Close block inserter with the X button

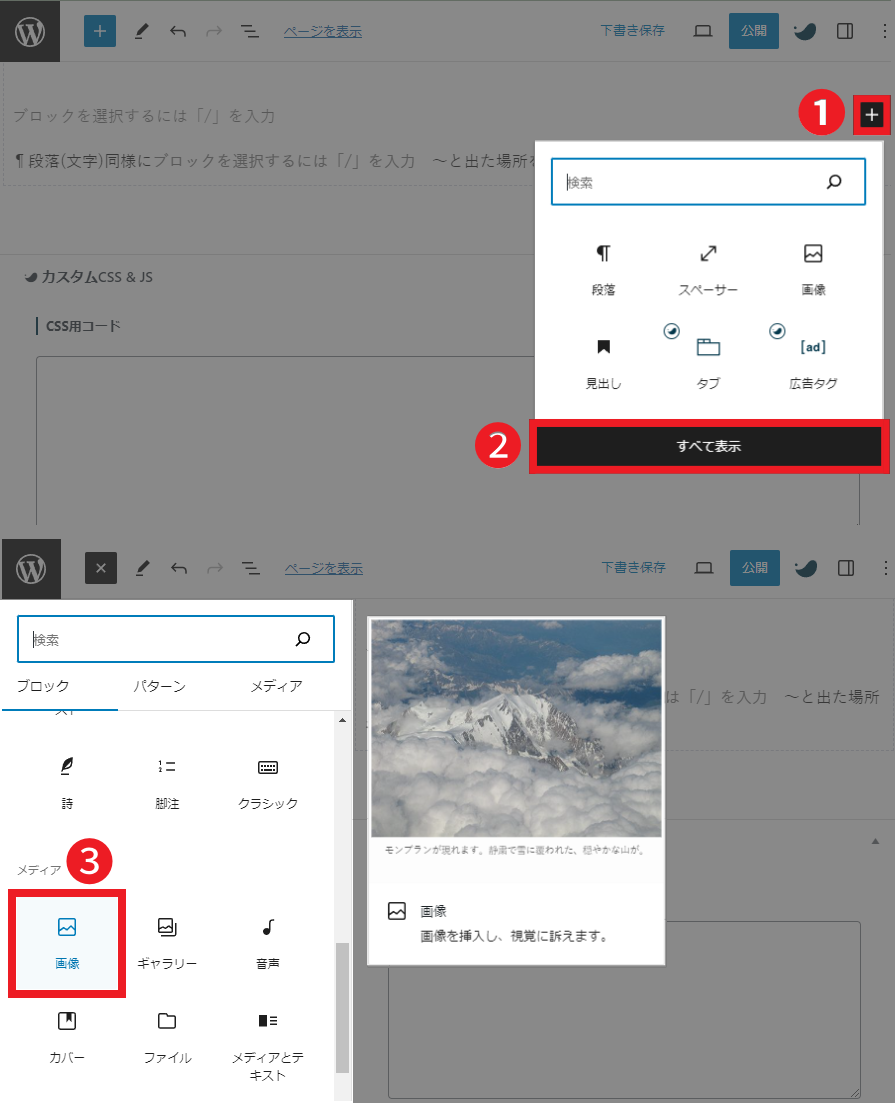pyautogui.click(x=101, y=568)
